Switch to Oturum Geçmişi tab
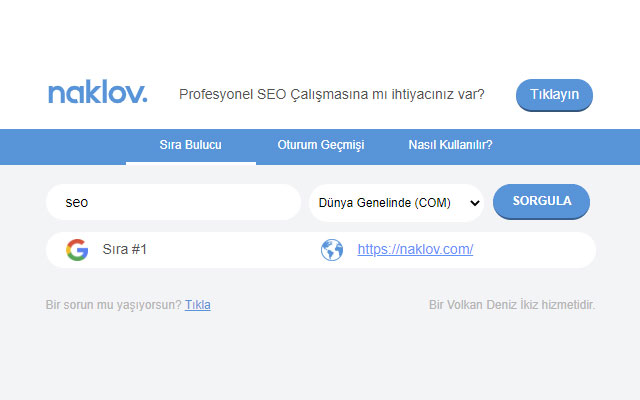 (x=321, y=145)
